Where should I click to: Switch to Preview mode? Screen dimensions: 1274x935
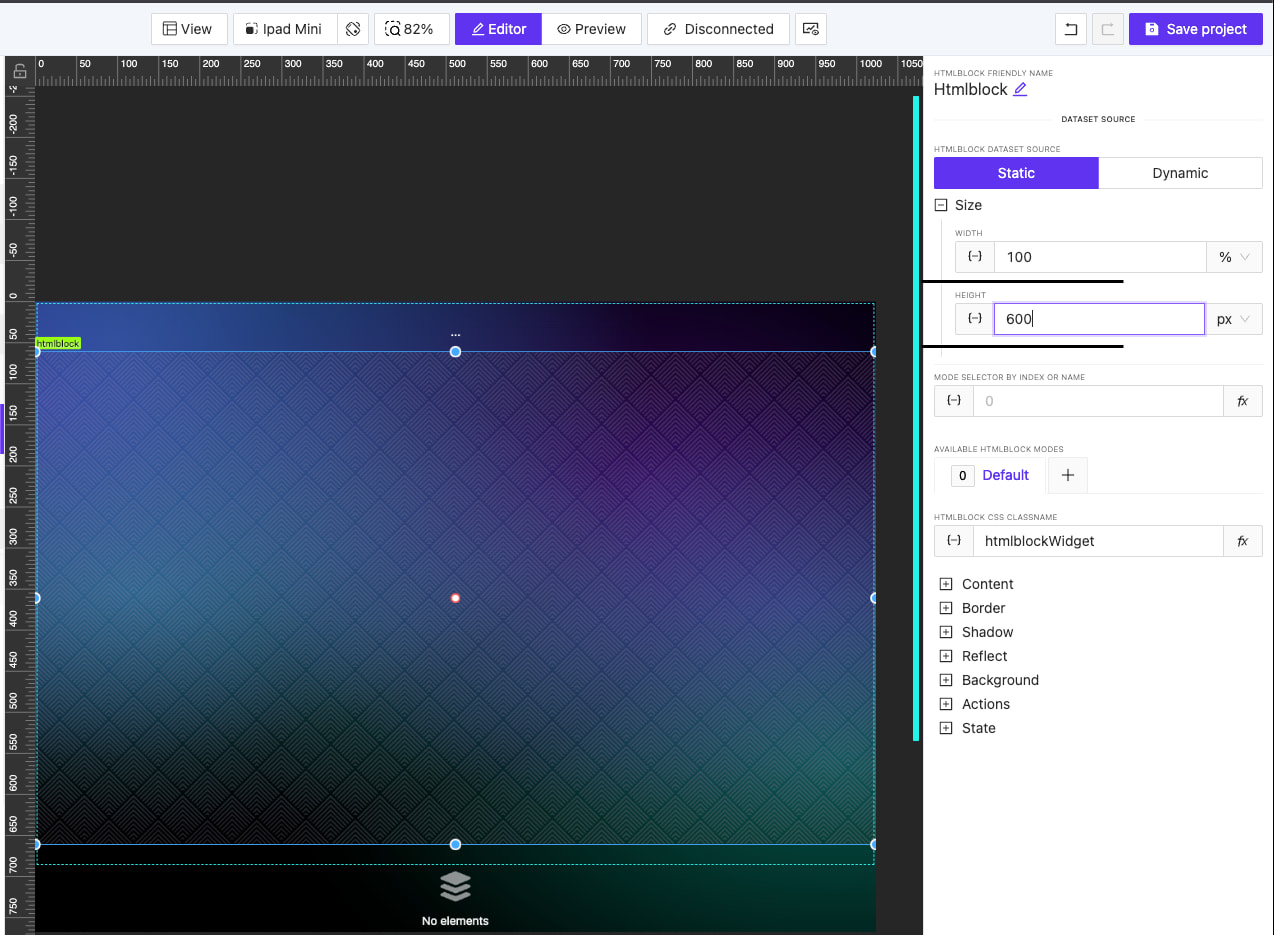coord(591,29)
